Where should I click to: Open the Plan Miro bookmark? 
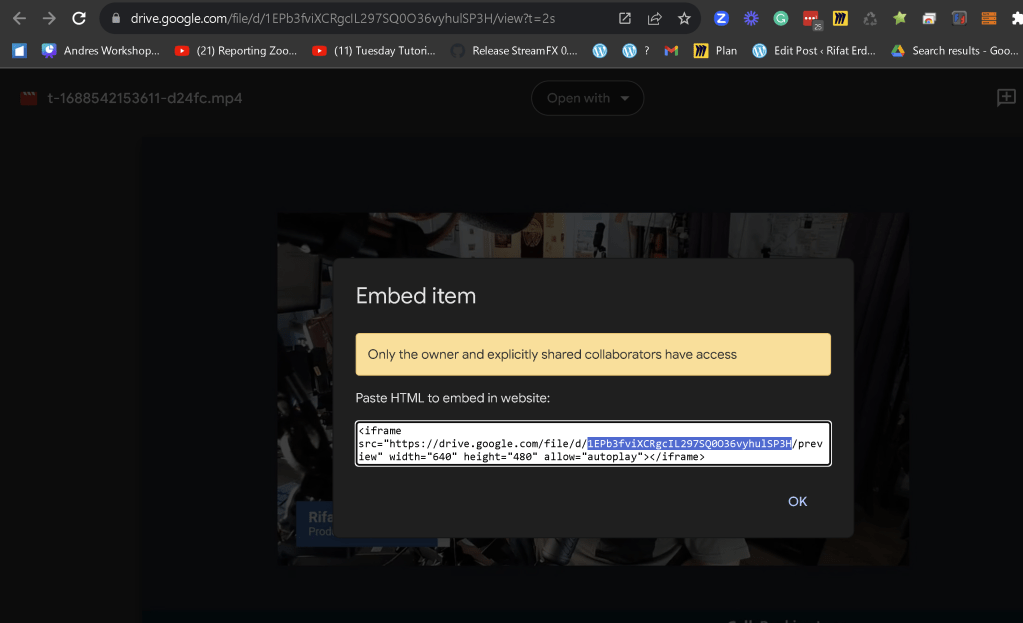[x=715, y=50]
